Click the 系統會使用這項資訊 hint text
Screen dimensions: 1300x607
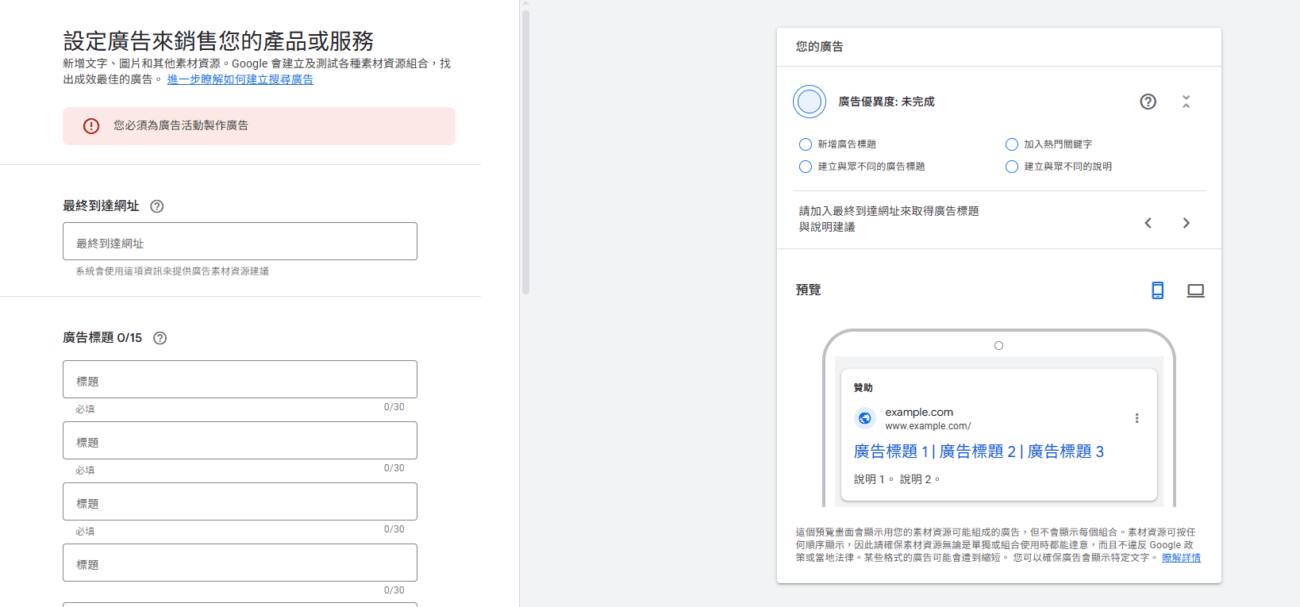pos(172,271)
